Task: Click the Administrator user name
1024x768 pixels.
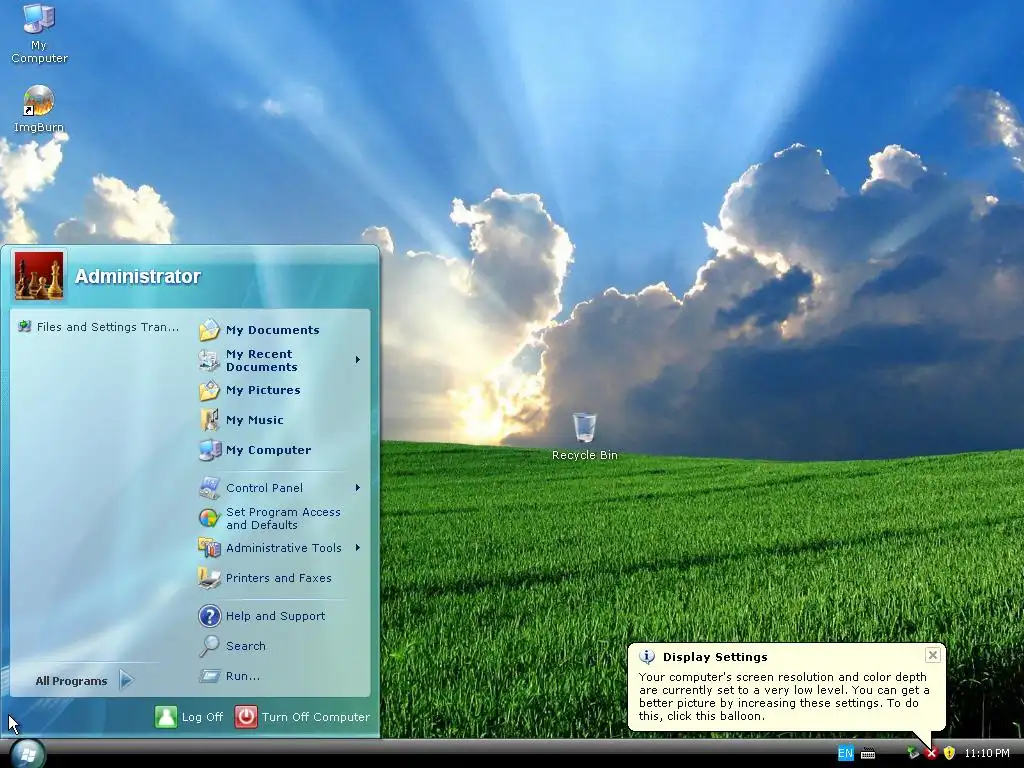Action: [x=138, y=276]
